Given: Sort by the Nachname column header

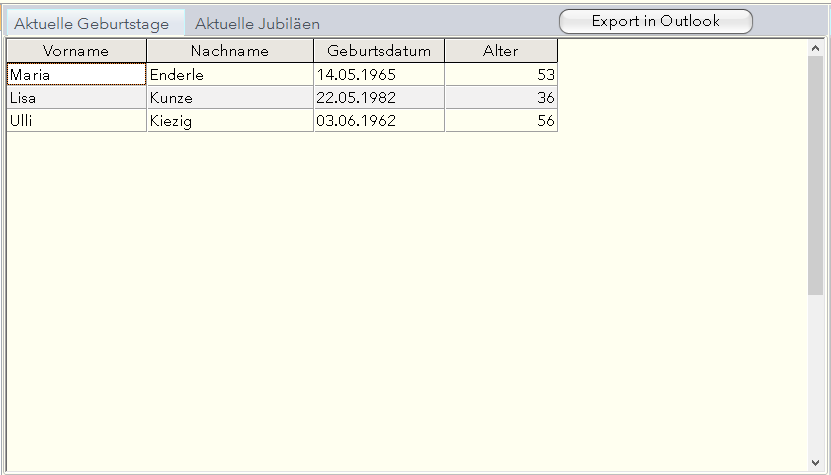Looking at the screenshot, I should [x=229, y=51].
